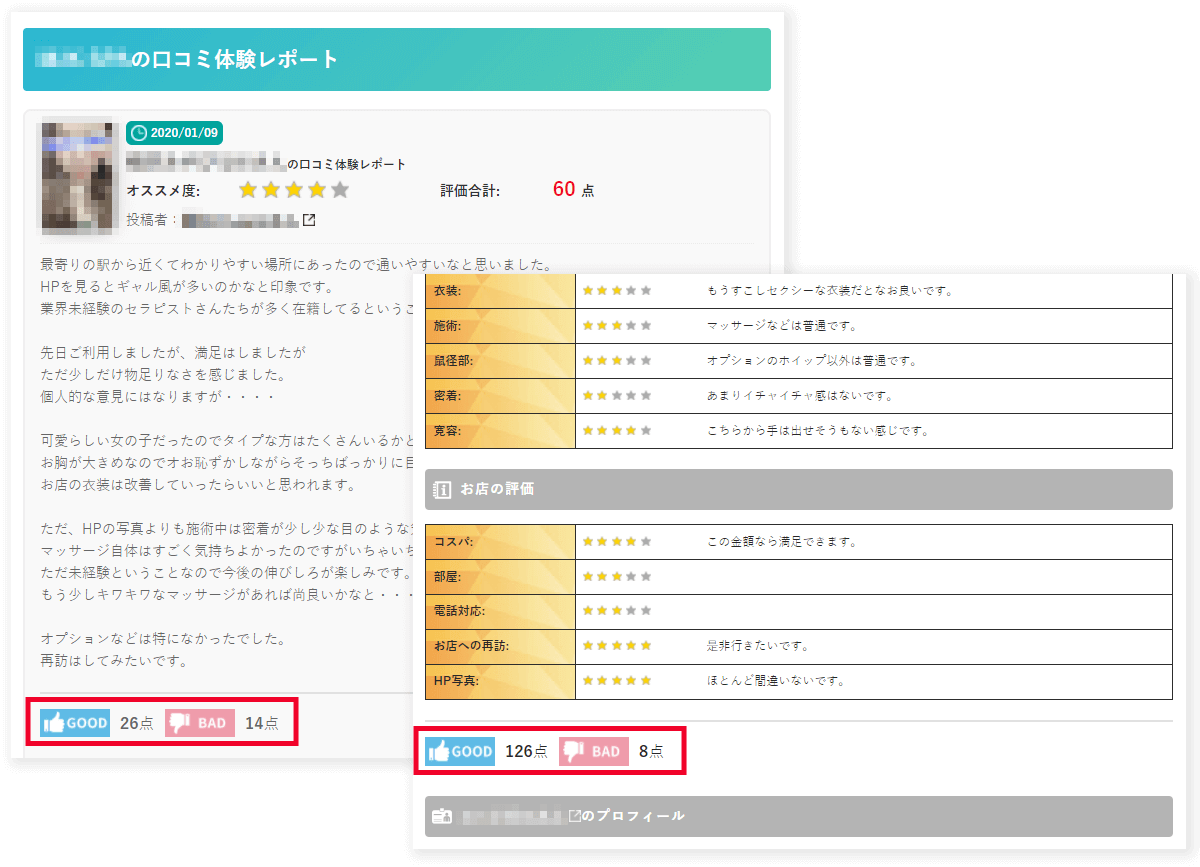
Task: Click the 衣装 row label cell
Action: 500,291
